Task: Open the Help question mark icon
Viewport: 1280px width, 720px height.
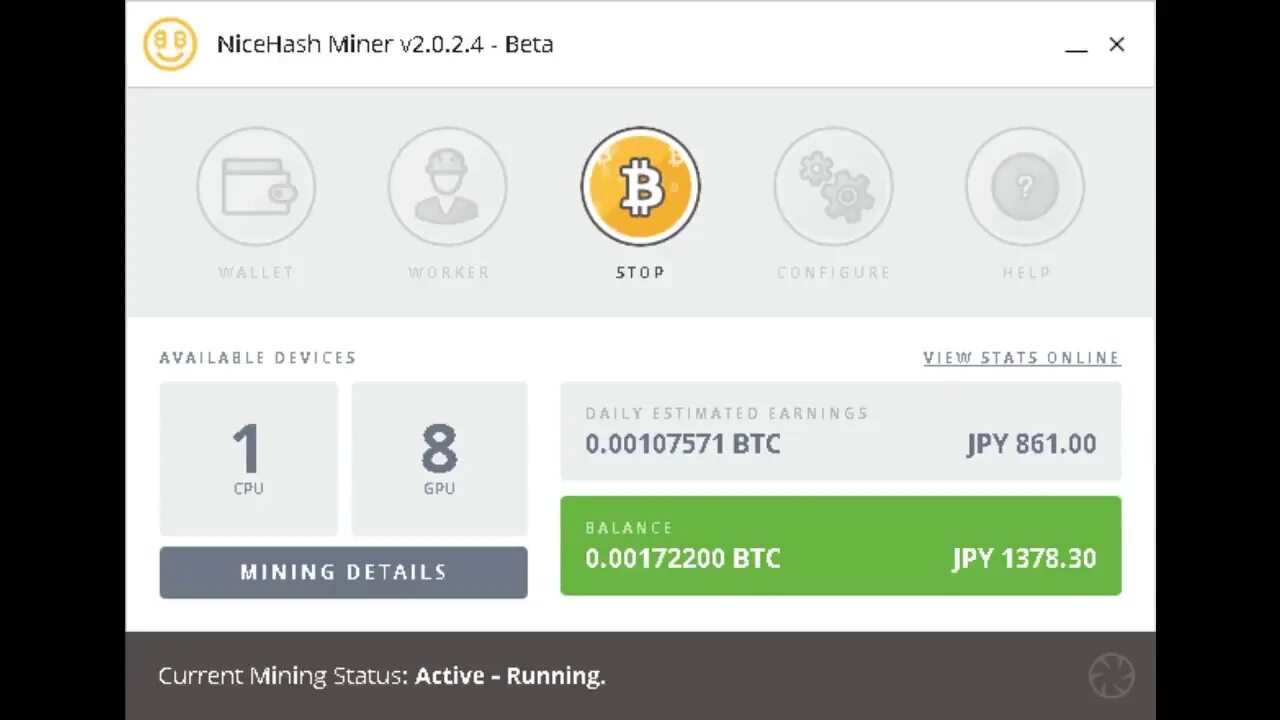Action: pos(1025,186)
